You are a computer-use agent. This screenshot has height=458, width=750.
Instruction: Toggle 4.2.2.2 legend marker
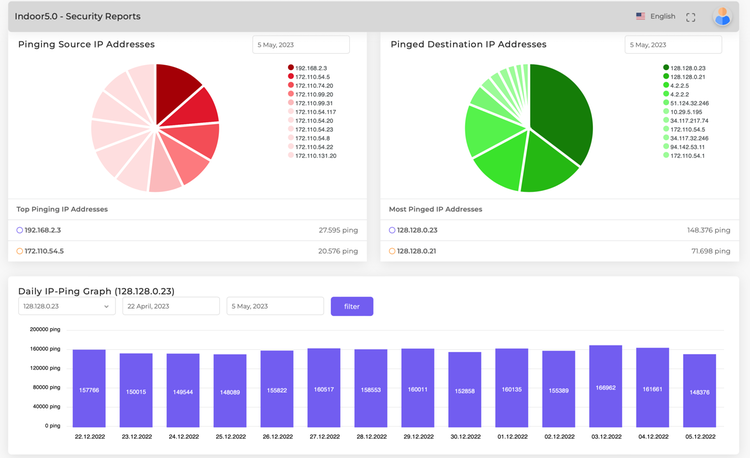666,94
